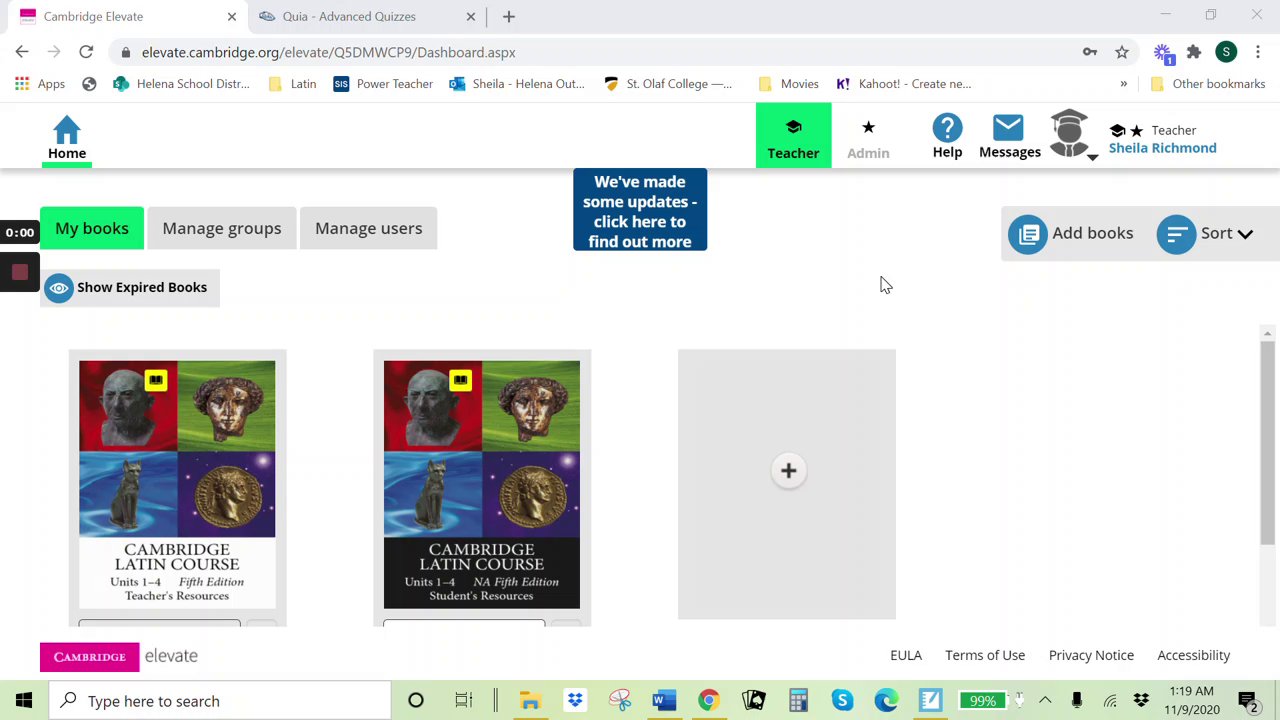1280x720 pixels.
Task: Open the Teacher's Resources book cover
Action: (177, 485)
